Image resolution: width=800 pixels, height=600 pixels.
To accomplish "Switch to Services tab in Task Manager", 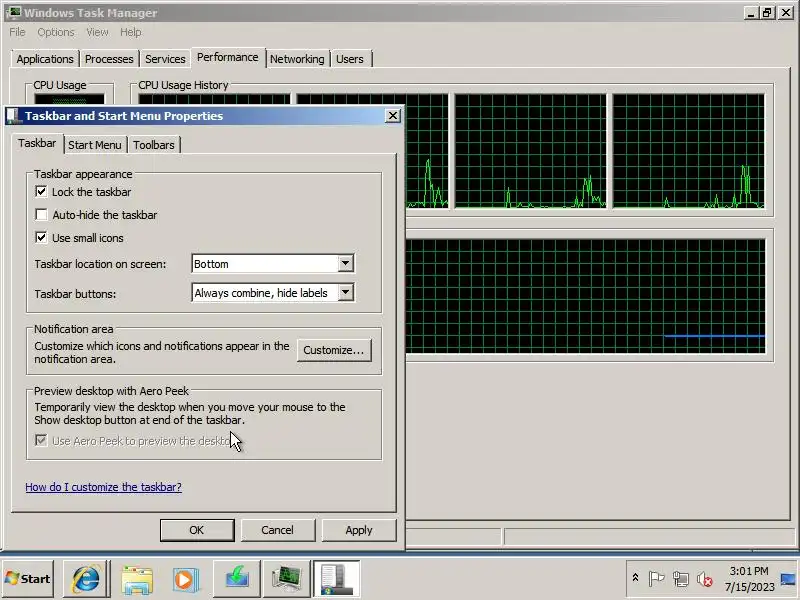I will (x=165, y=59).
